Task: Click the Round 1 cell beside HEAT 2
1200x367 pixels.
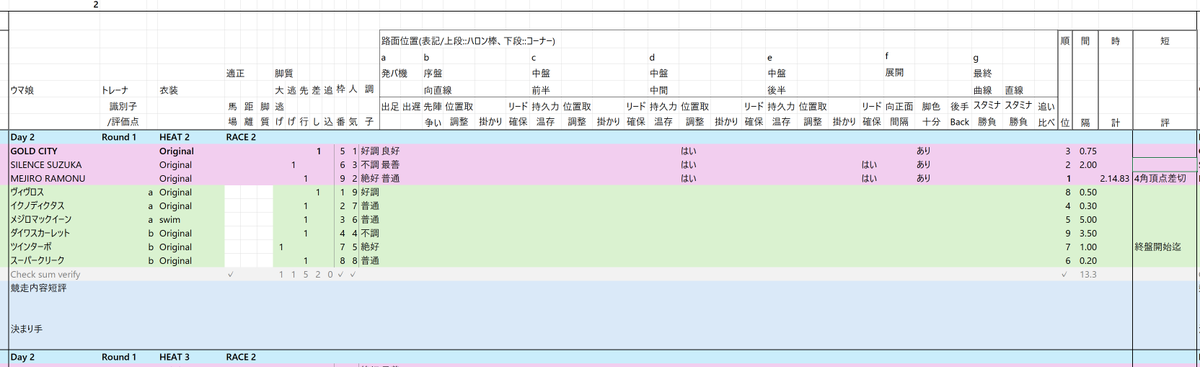Action: (x=120, y=136)
